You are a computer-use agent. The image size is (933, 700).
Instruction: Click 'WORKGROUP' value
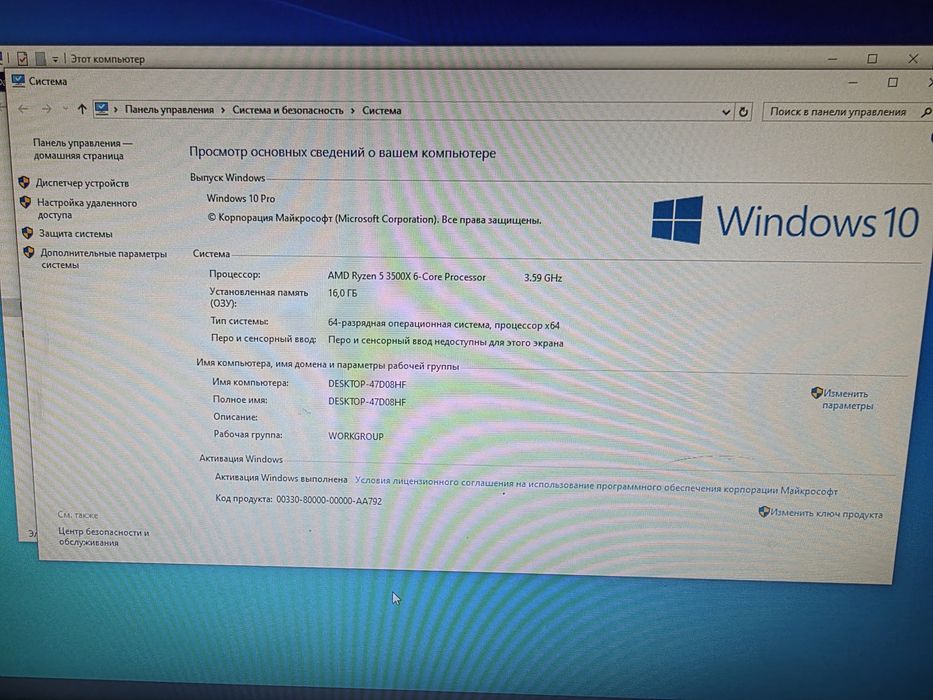[356, 436]
